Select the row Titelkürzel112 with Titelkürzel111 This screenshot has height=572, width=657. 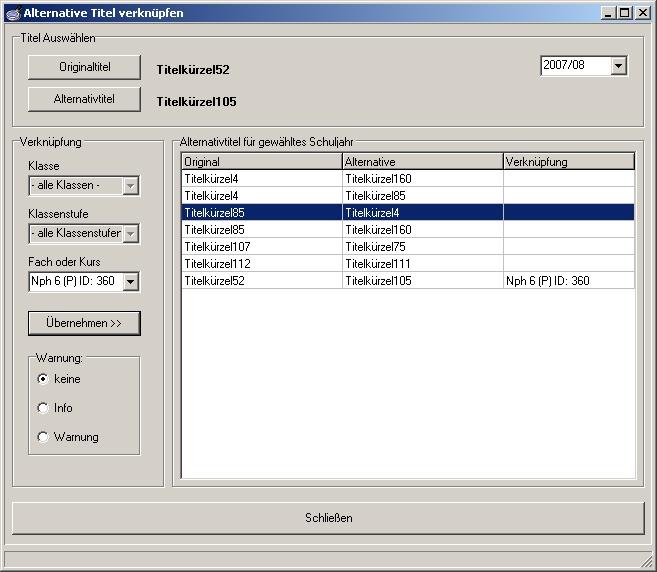pos(407,264)
